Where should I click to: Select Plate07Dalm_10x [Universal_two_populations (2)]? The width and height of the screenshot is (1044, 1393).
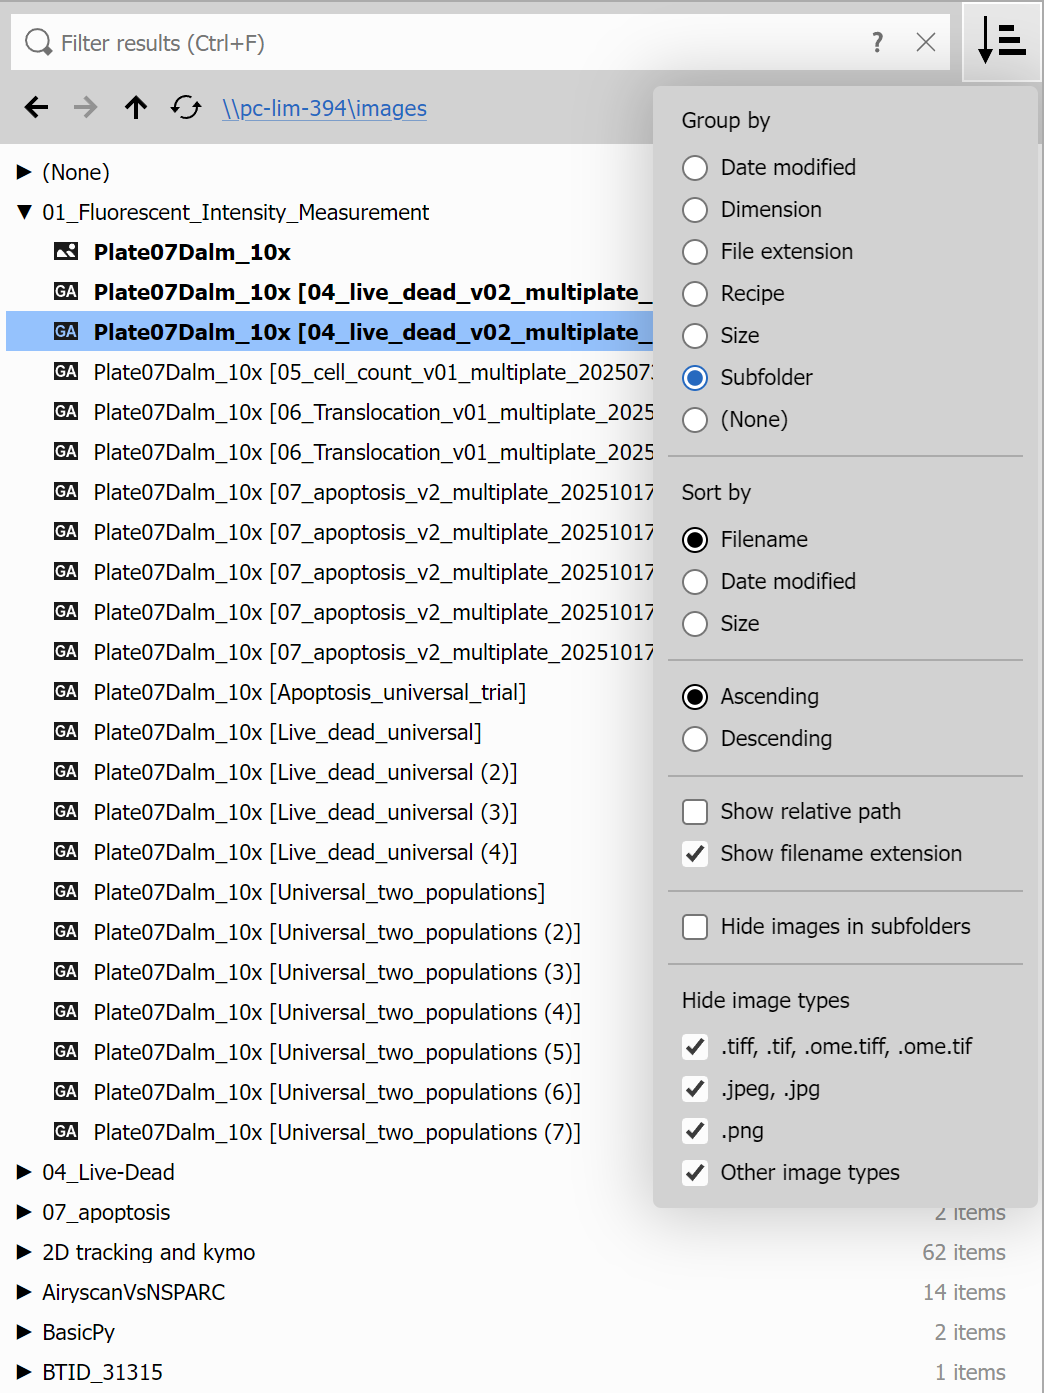337,932
